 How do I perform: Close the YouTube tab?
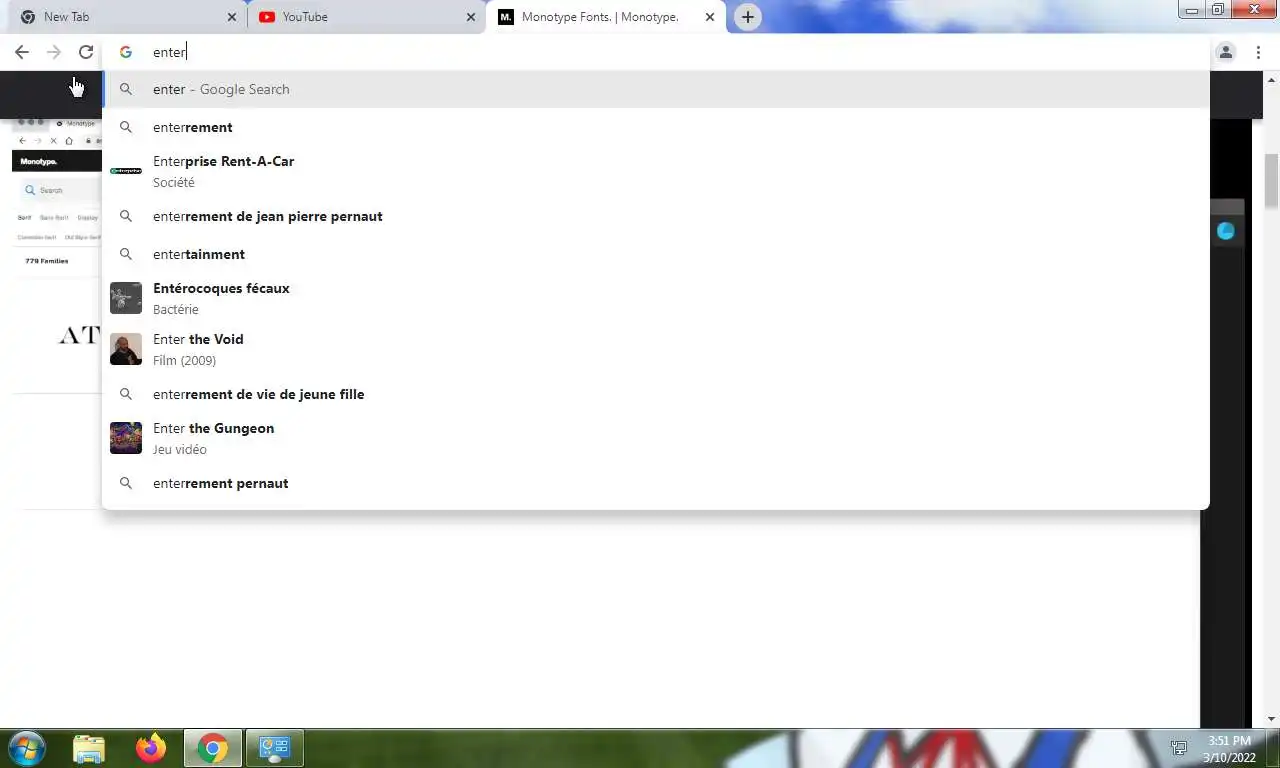click(x=471, y=17)
